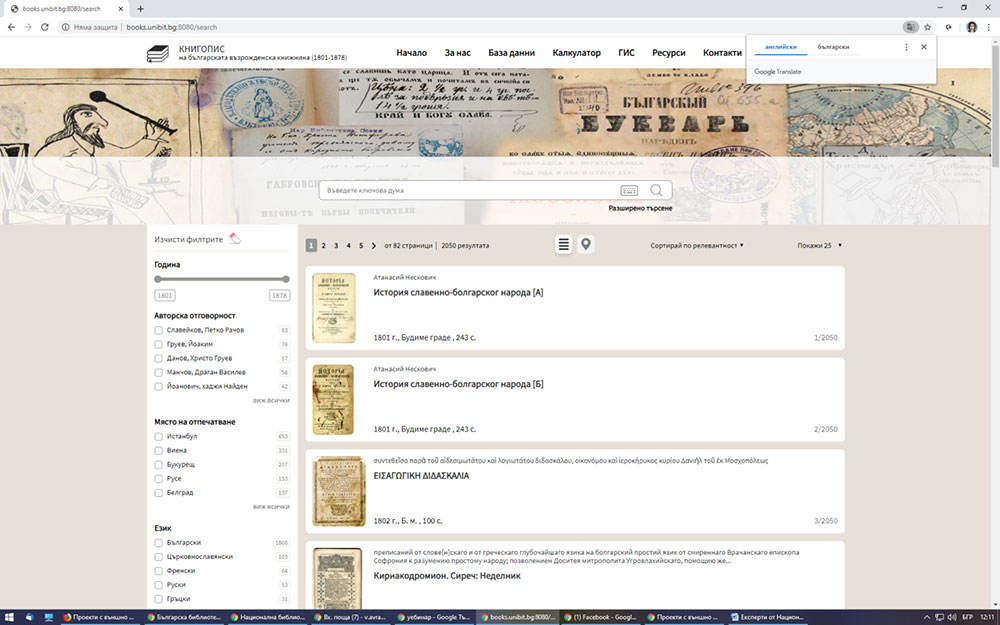Open the Контакти menu item
Viewport: 1000px width, 625px height.
tap(722, 53)
